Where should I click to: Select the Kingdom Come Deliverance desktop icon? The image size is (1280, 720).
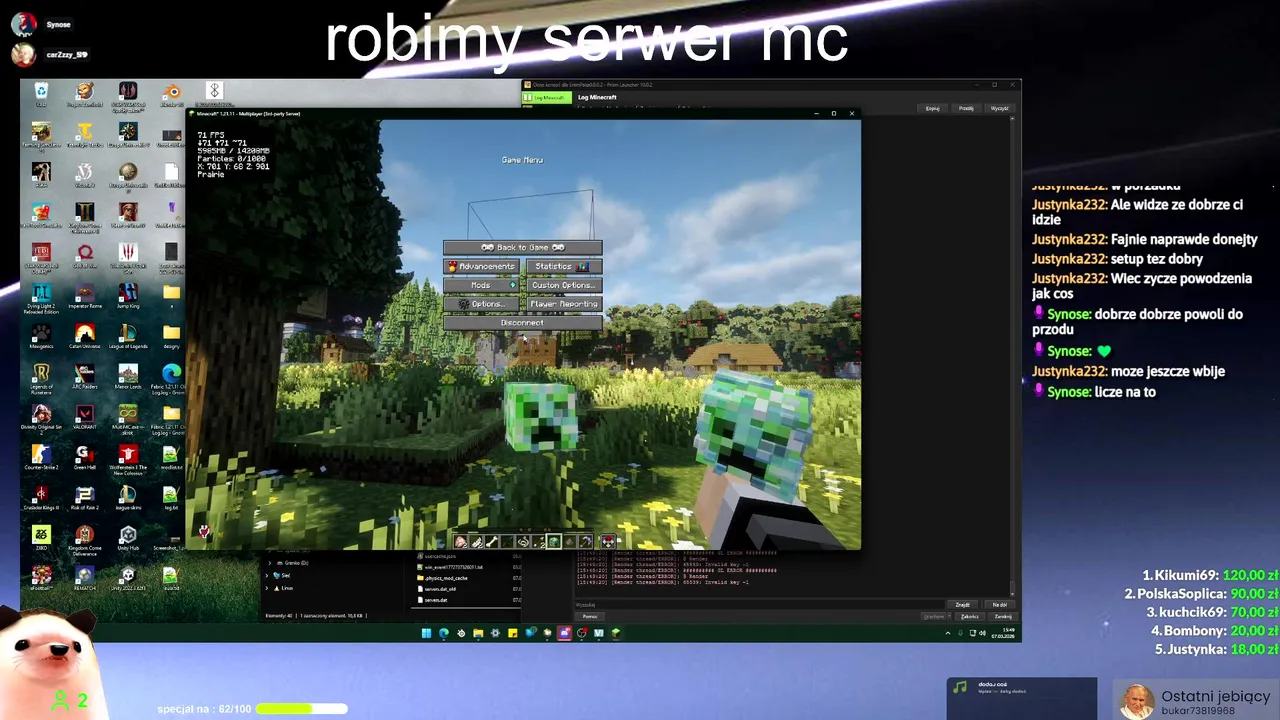84,539
